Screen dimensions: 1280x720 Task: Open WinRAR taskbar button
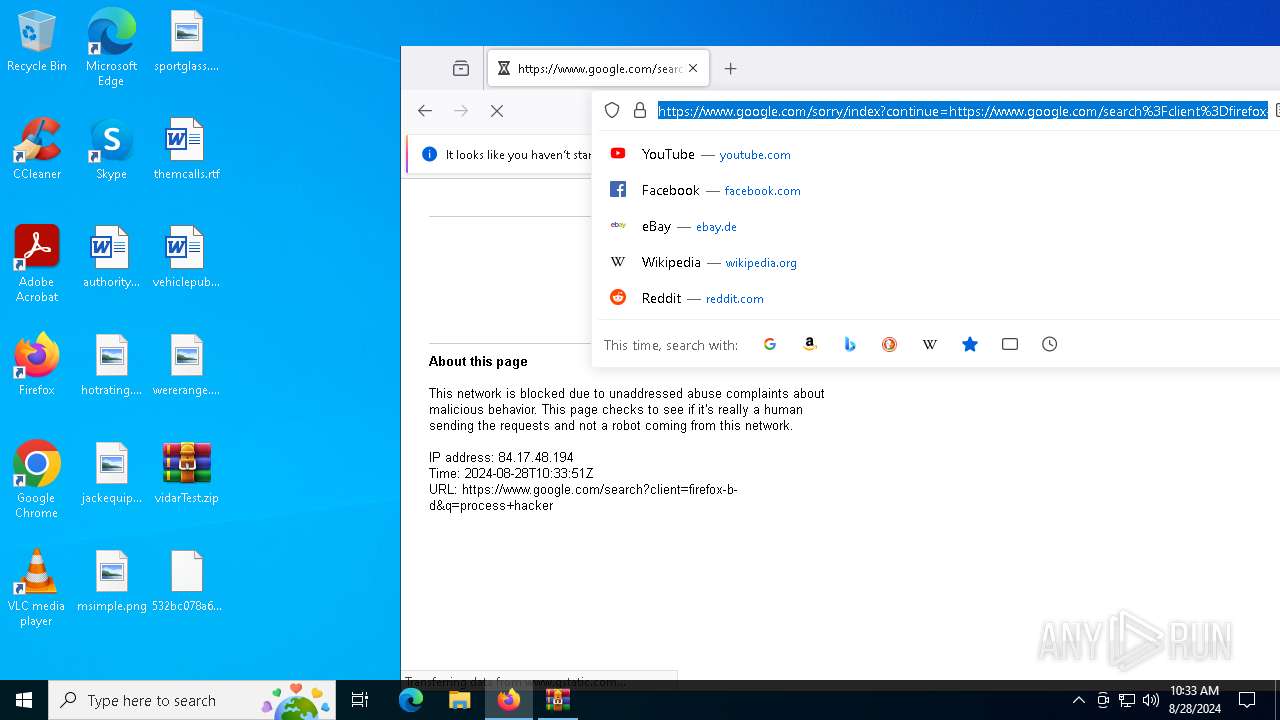pos(557,700)
